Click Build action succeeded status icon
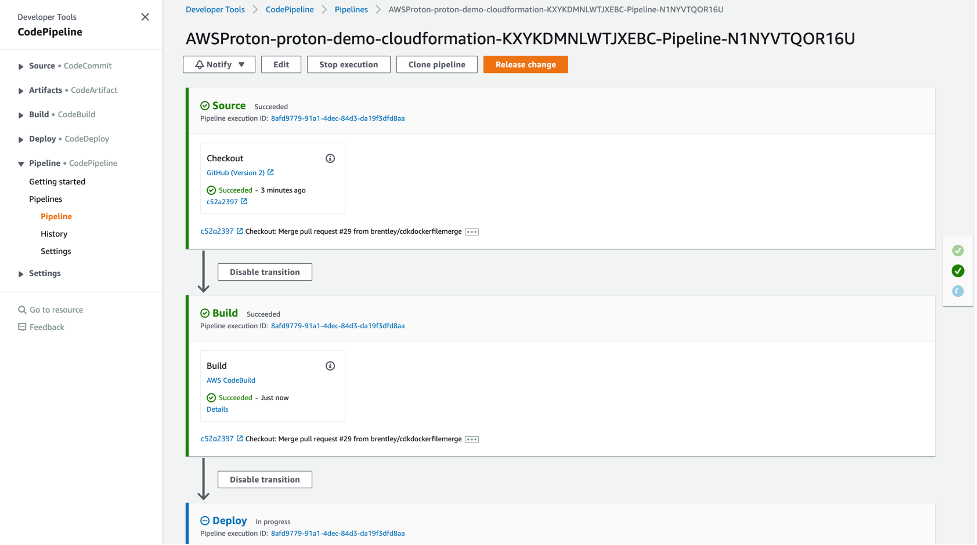Screen dimensions: 977x545 point(211,398)
